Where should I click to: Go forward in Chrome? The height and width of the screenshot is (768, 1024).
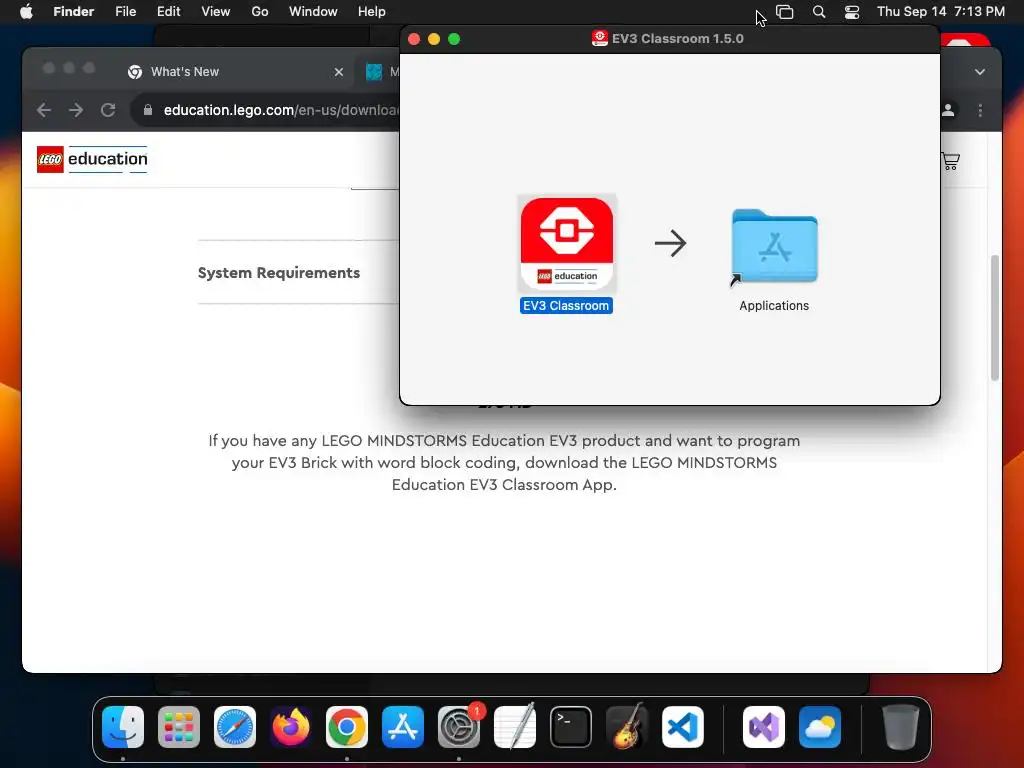(x=76, y=110)
